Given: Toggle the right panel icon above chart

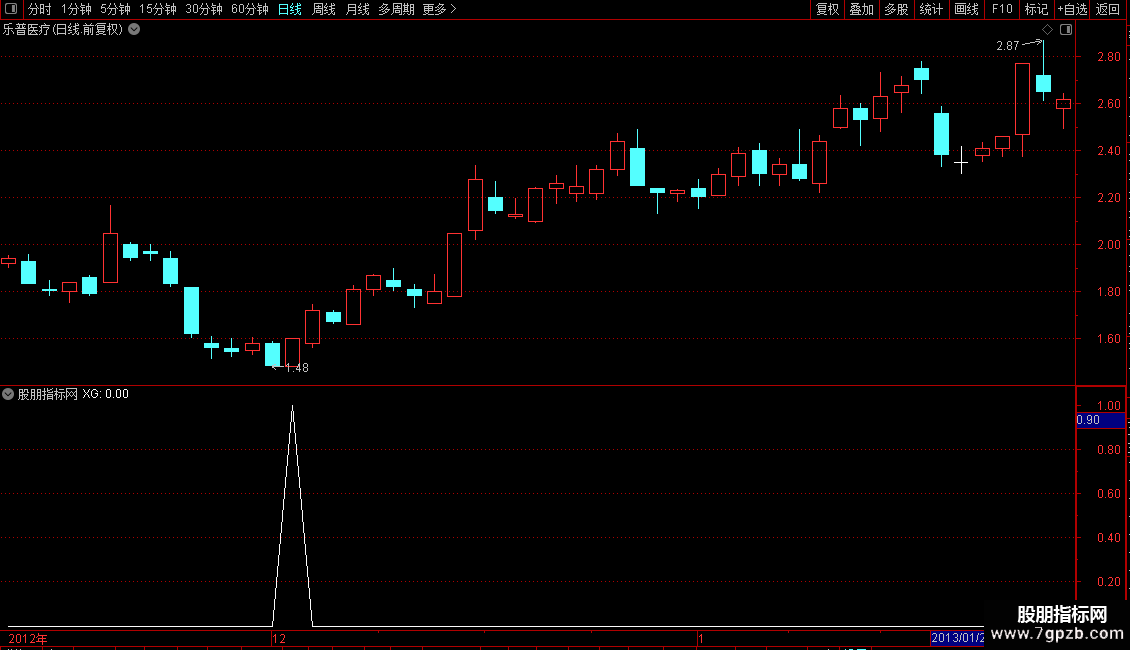Looking at the screenshot, I should click(x=1066, y=30).
